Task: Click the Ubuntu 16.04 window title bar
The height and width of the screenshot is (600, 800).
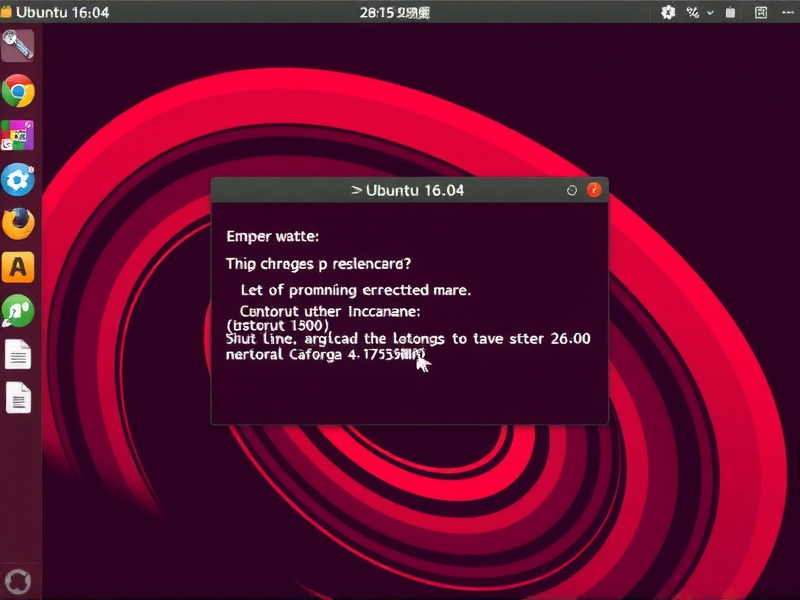Action: (409, 189)
